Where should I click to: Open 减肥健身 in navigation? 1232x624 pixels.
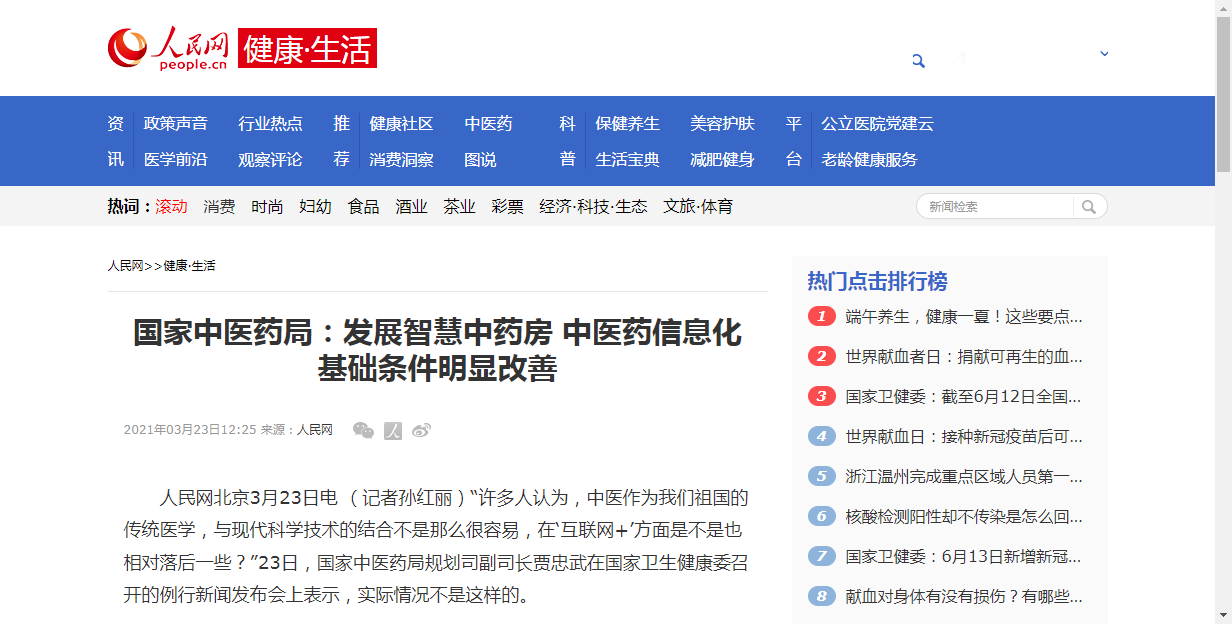pyautogui.click(x=722, y=159)
